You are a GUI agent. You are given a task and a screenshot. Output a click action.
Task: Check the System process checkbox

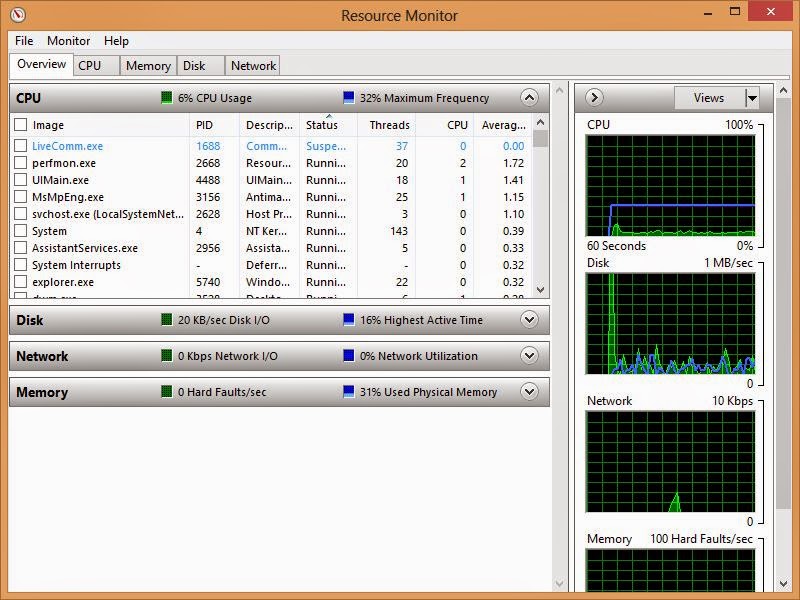click(19, 230)
